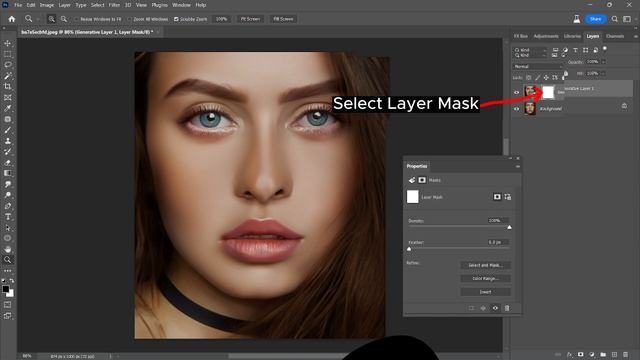Open the Image menu
The image size is (640, 360).
[x=47, y=5]
